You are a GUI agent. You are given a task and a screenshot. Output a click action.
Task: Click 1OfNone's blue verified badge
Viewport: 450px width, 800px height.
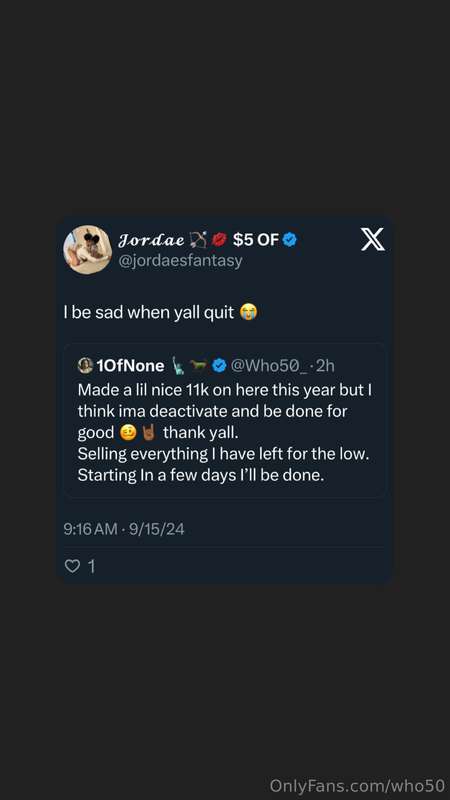pos(219,365)
